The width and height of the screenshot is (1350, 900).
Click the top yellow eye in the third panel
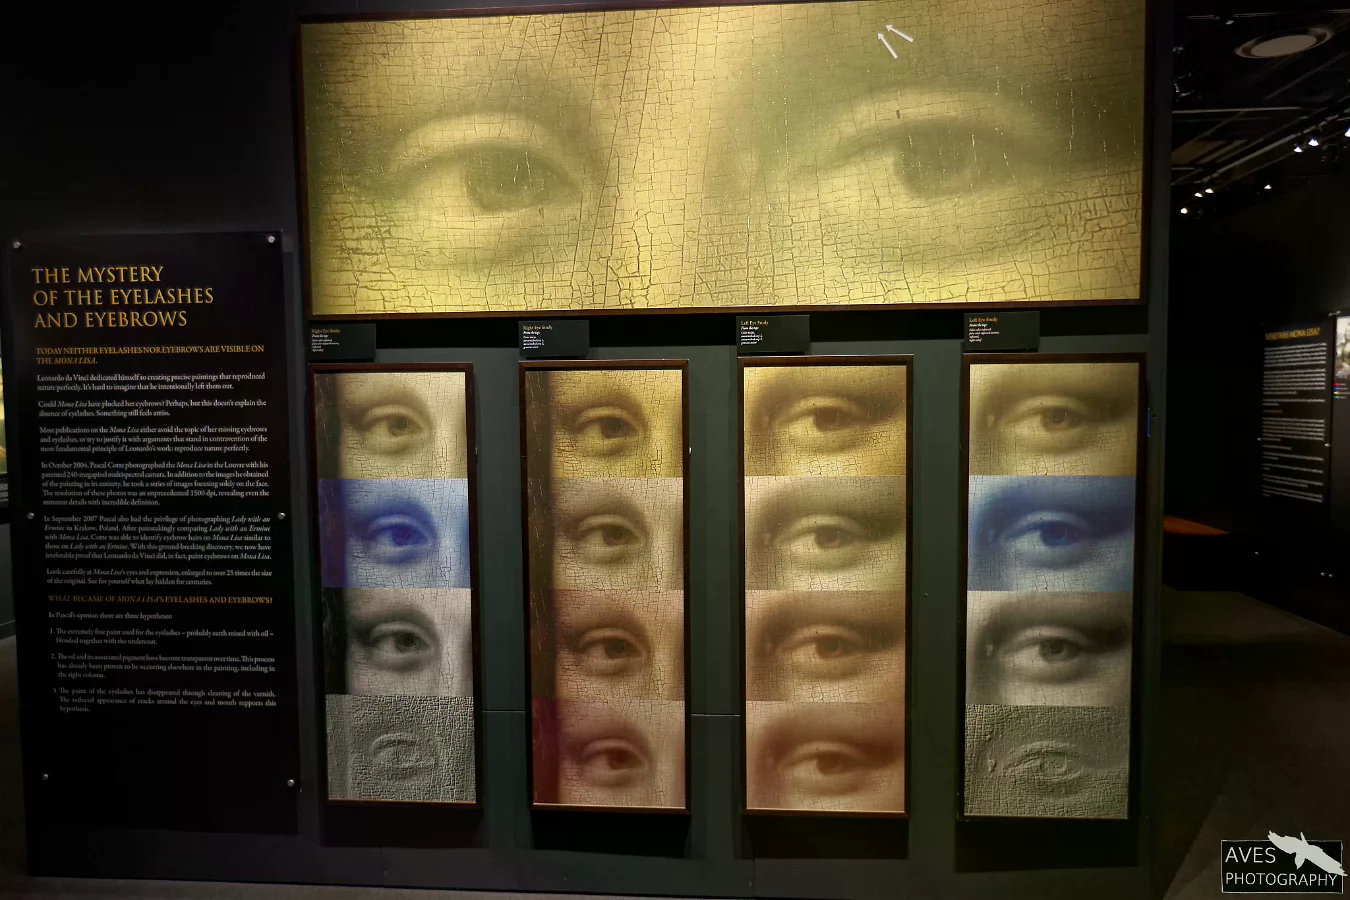(x=825, y=418)
